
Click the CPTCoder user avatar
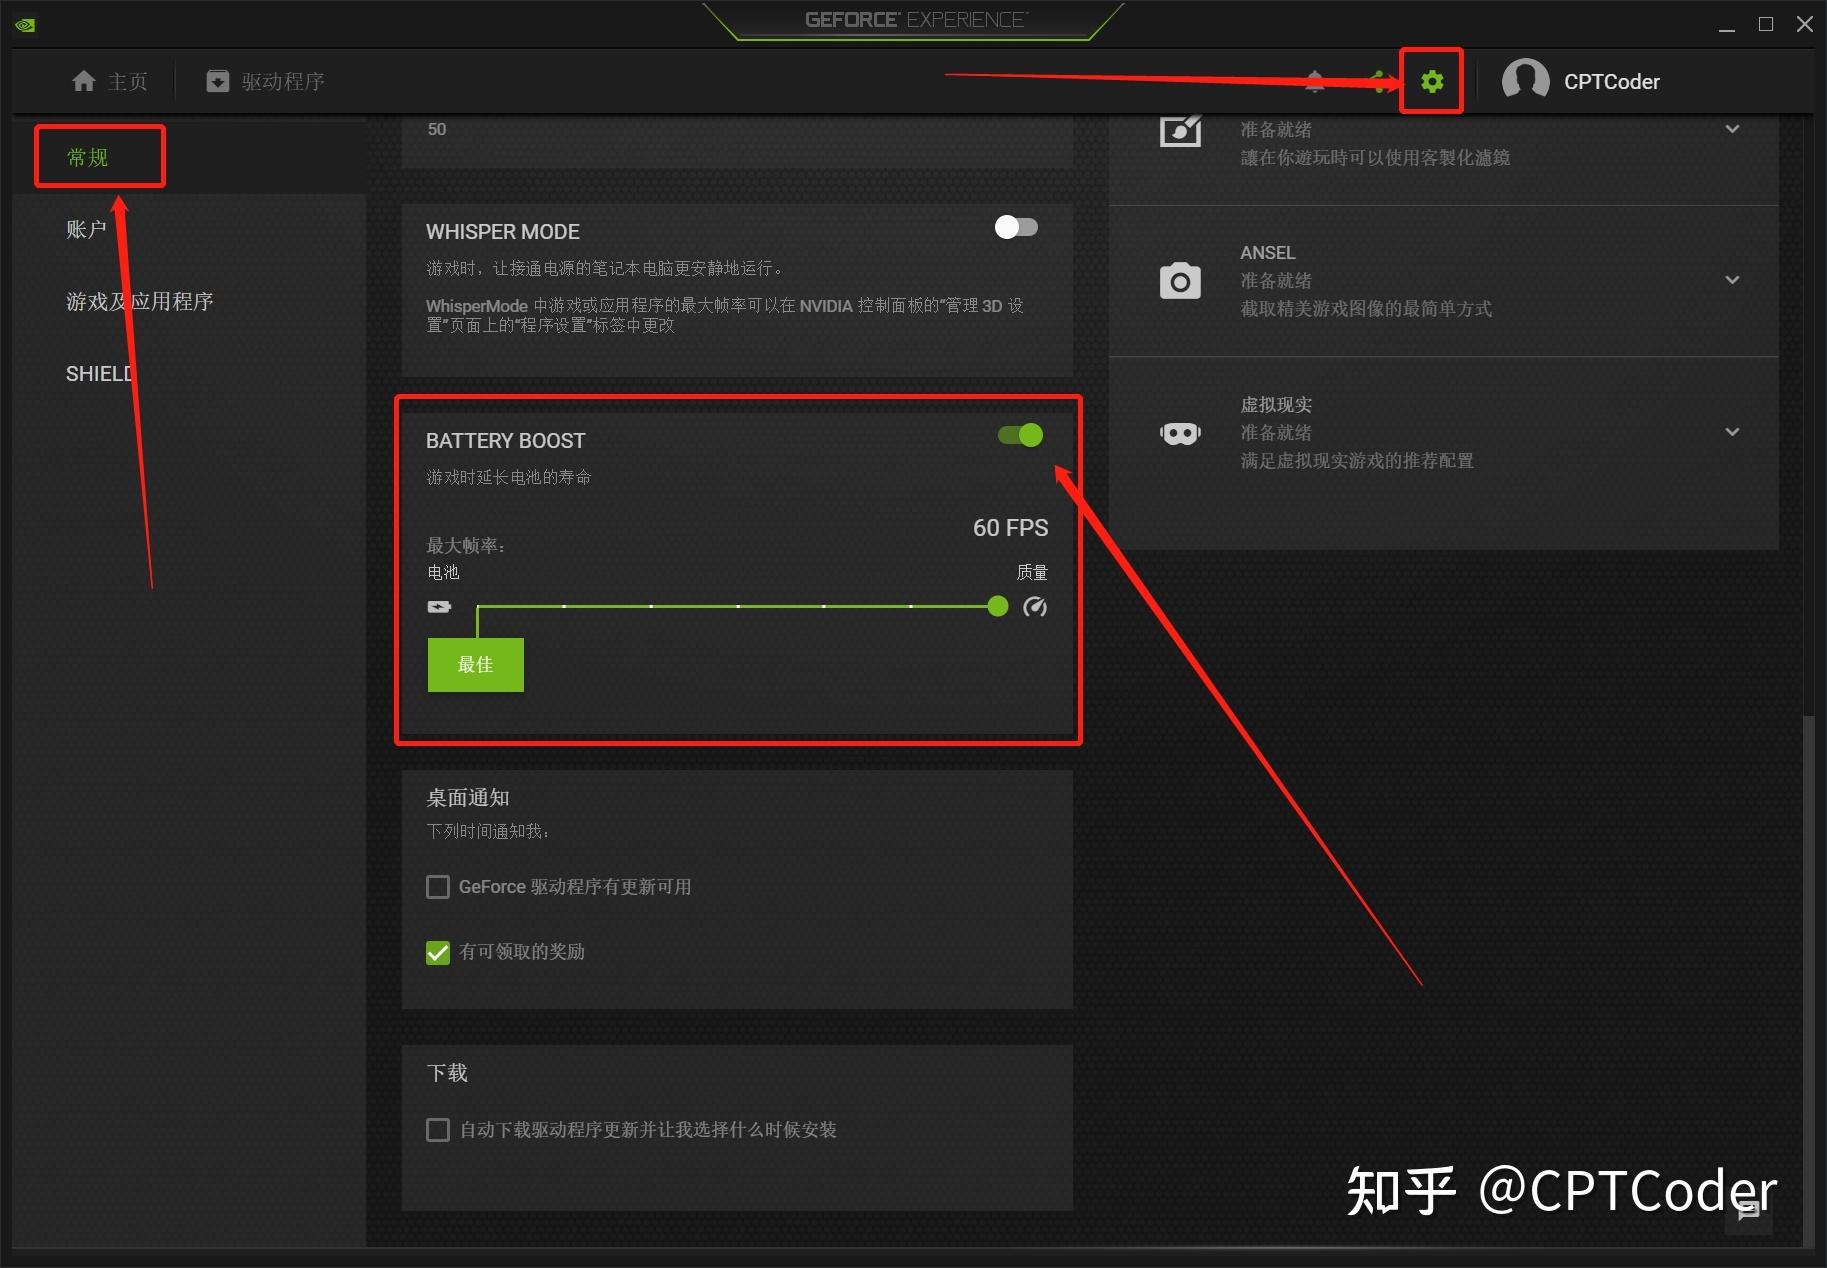(1525, 80)
